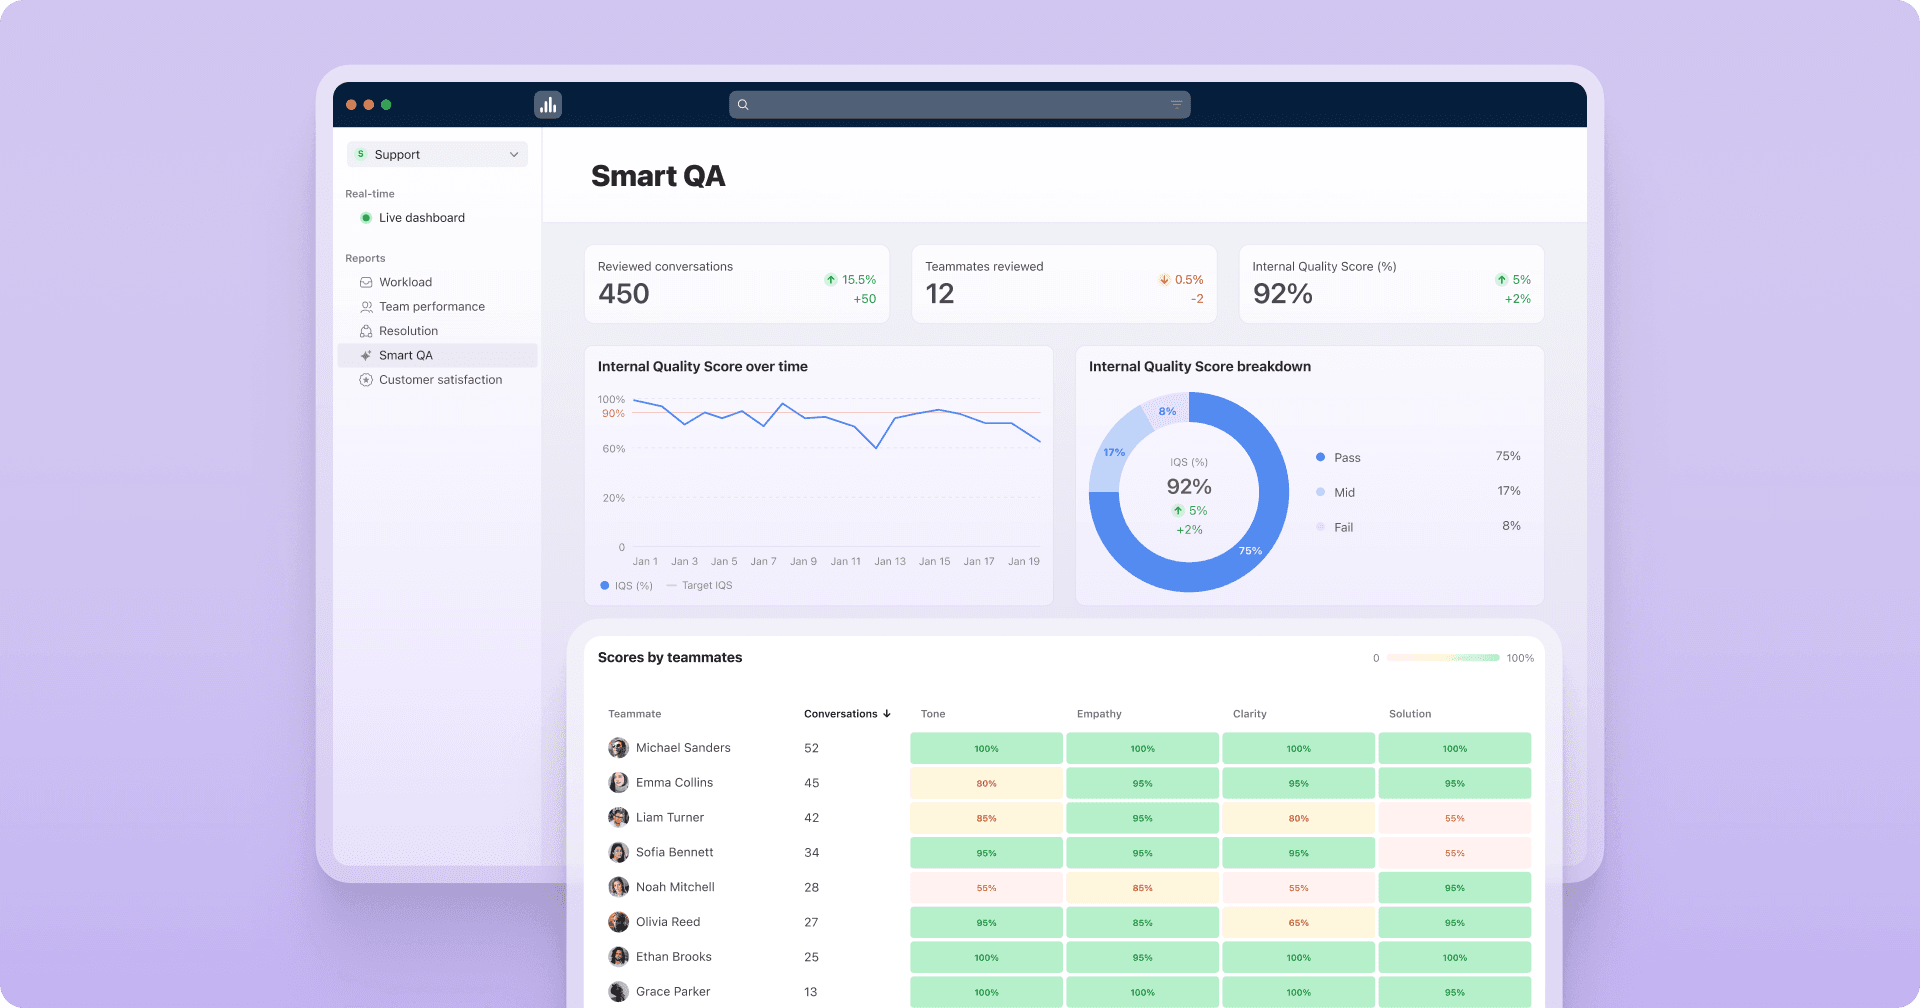Toggle the IQS (%) legend series
Screen dimensions: 1920x1008
[626, 586]
